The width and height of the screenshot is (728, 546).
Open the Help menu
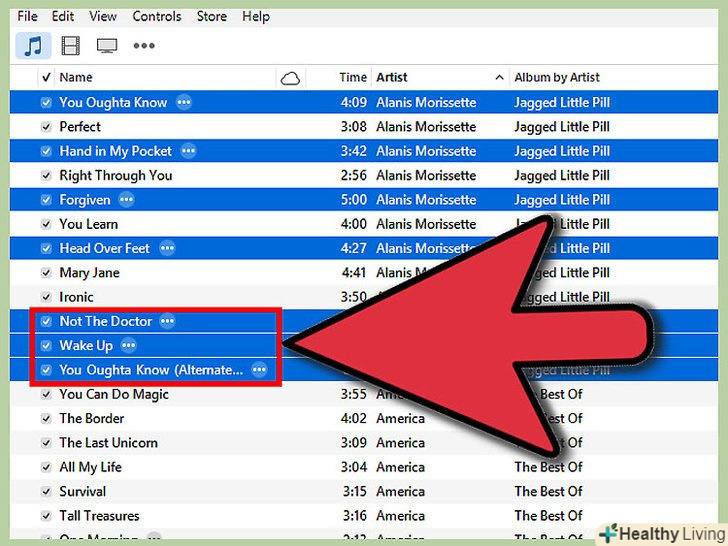[256, 17]
